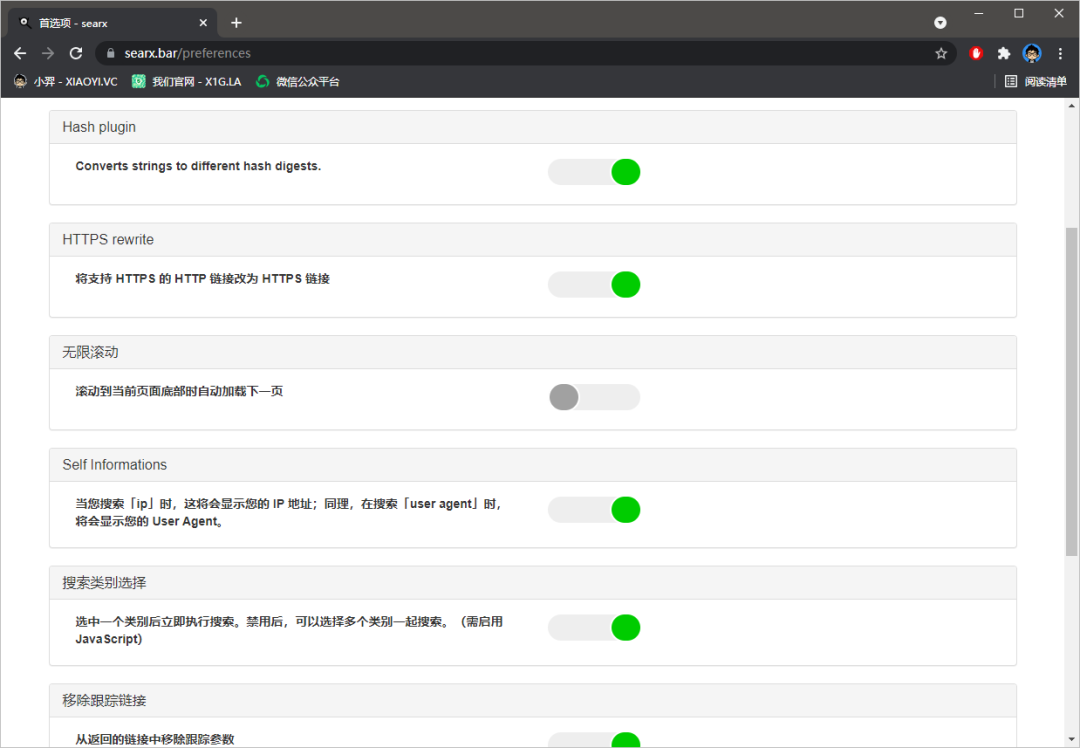Click the scrollbar down arrow
This screenshot has width=1080, height=748.
click(1071, 740)
